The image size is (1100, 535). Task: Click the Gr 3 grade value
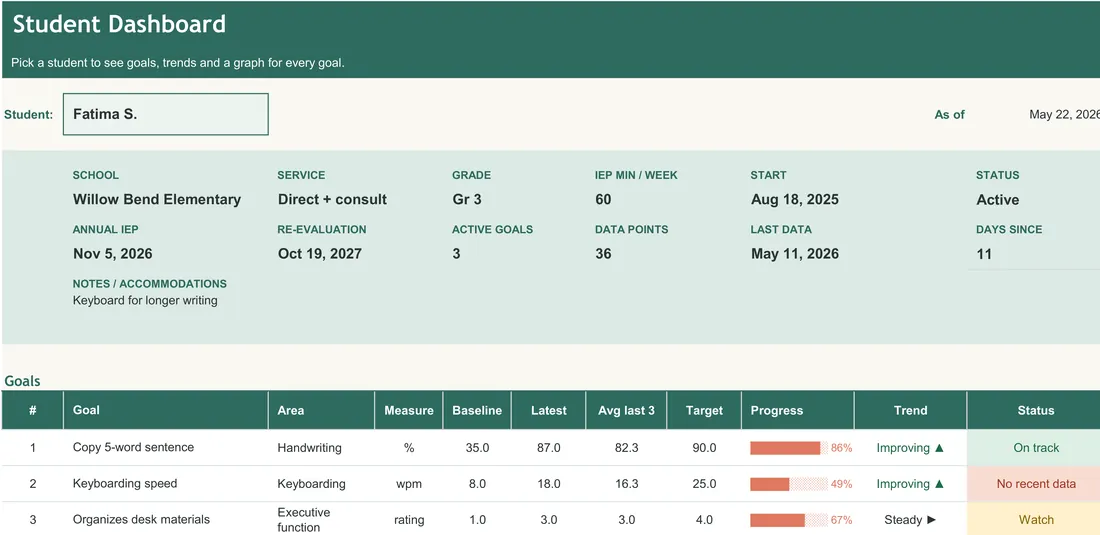click(467, 200)
